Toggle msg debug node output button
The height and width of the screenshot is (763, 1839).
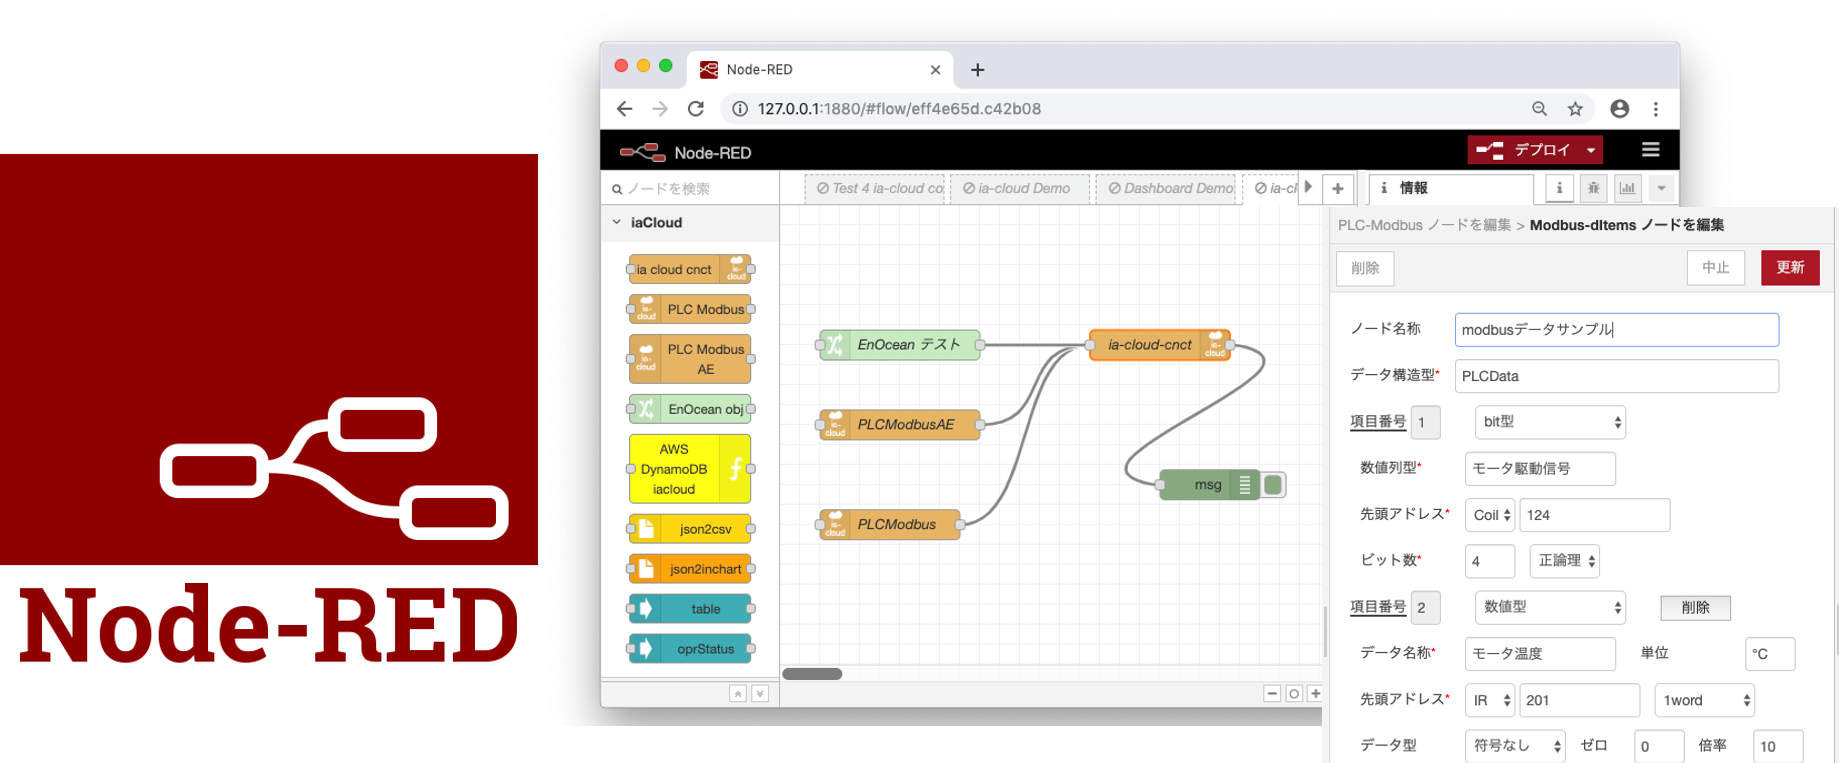coord(1273,485)
